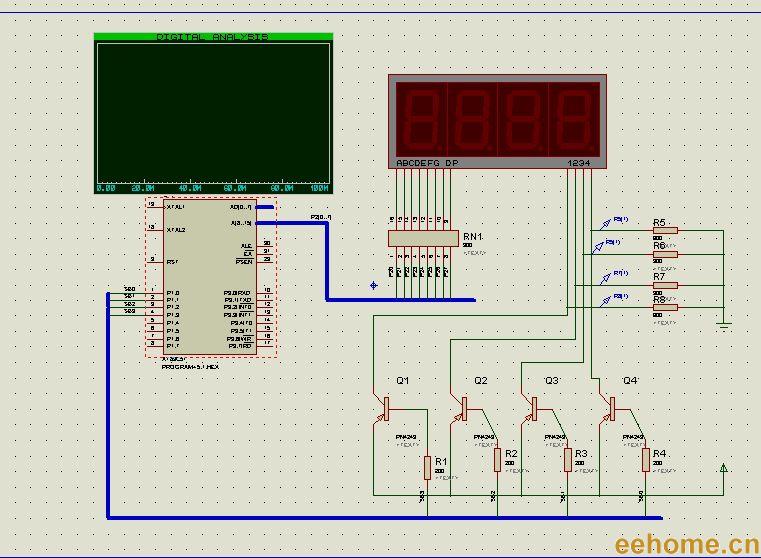Click the R4 reference label
Viewport: 761px width, 558px height.
point(659,454)
